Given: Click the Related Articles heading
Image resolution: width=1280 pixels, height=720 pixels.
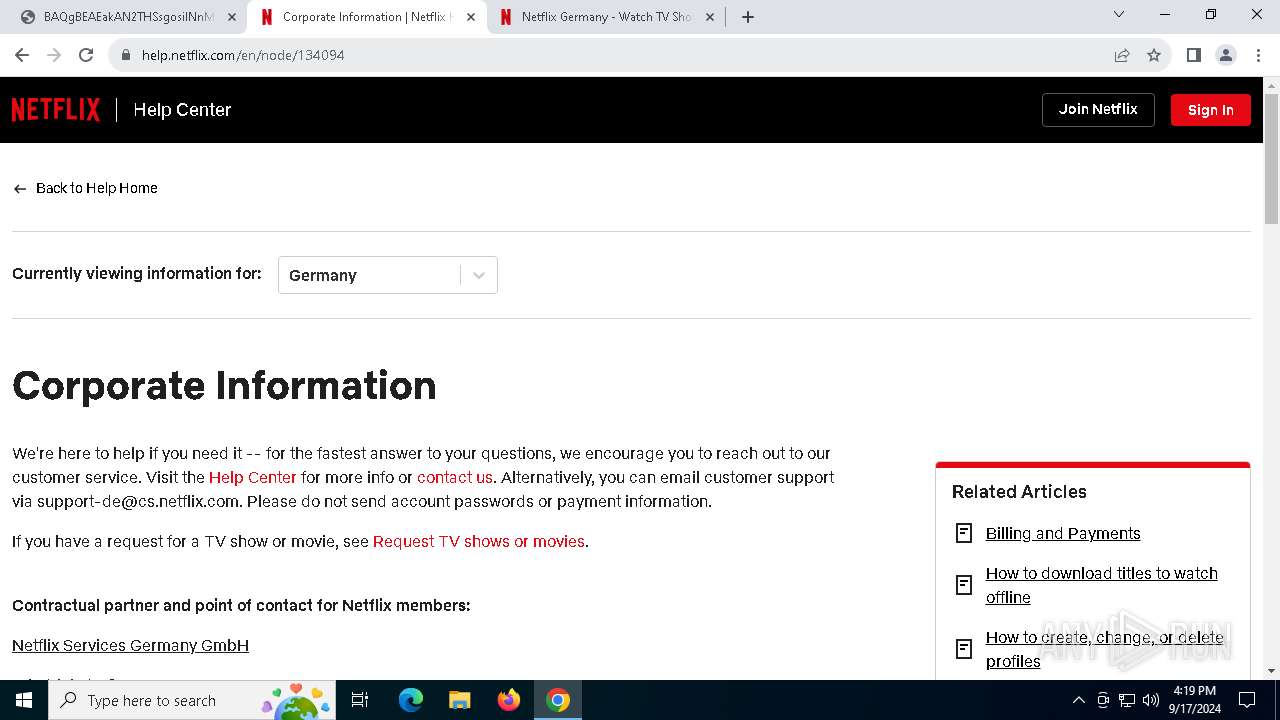Looking at the screenshot, I should coord(1019,491).
